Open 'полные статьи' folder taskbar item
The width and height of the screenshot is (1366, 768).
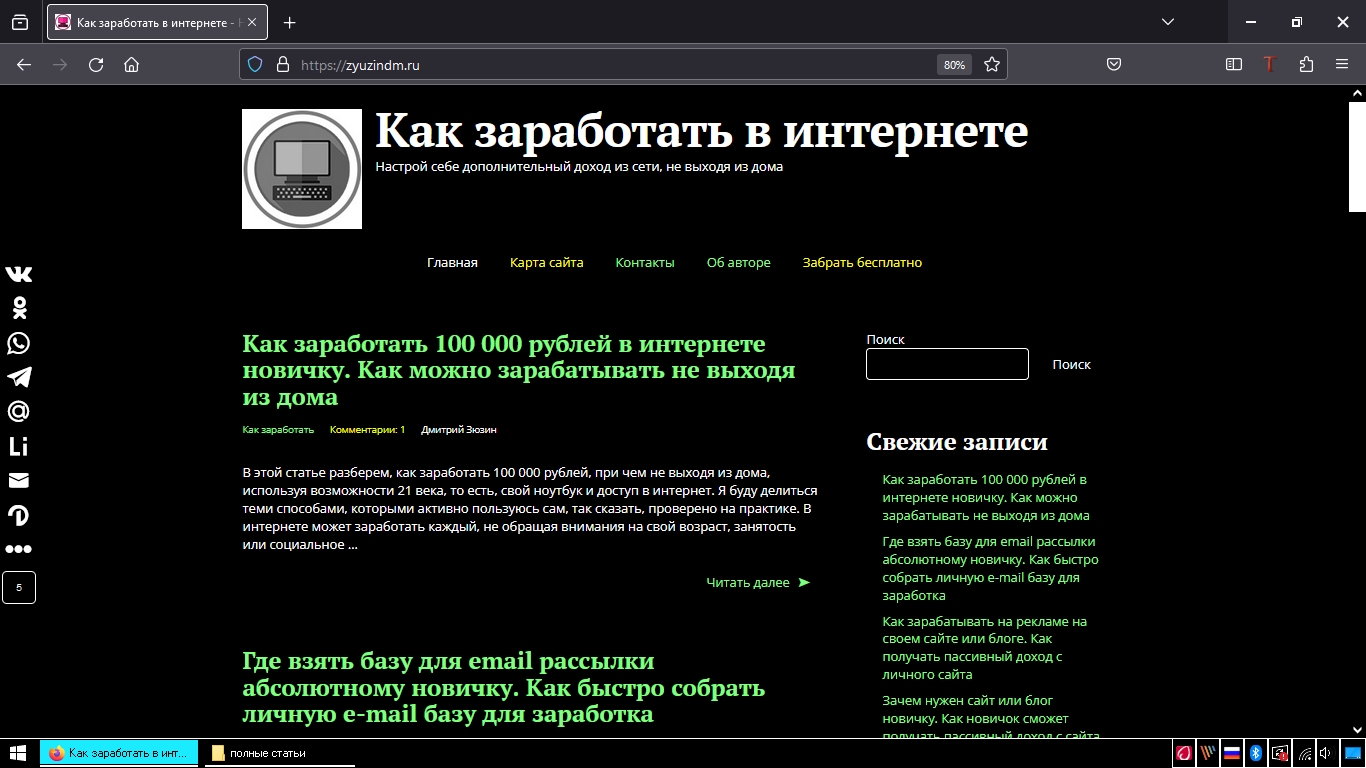280,753
